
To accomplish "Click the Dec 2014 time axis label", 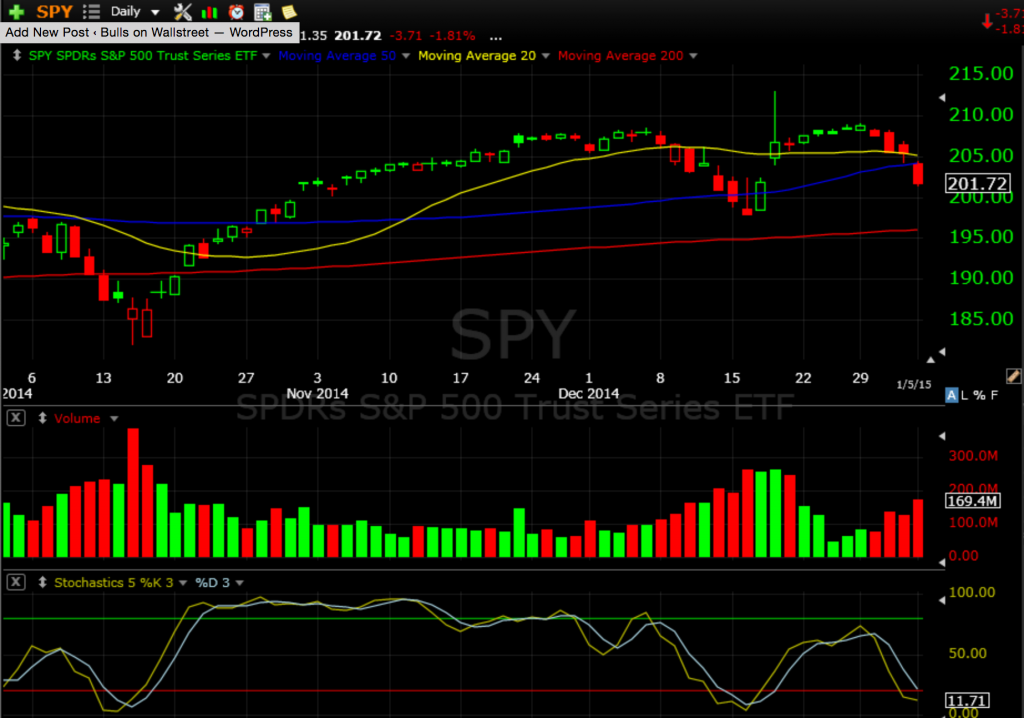I will pos(588,393).
